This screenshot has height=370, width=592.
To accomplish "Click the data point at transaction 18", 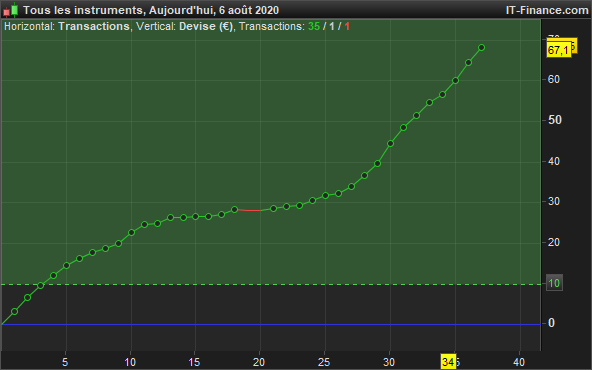I will [234, 210].
